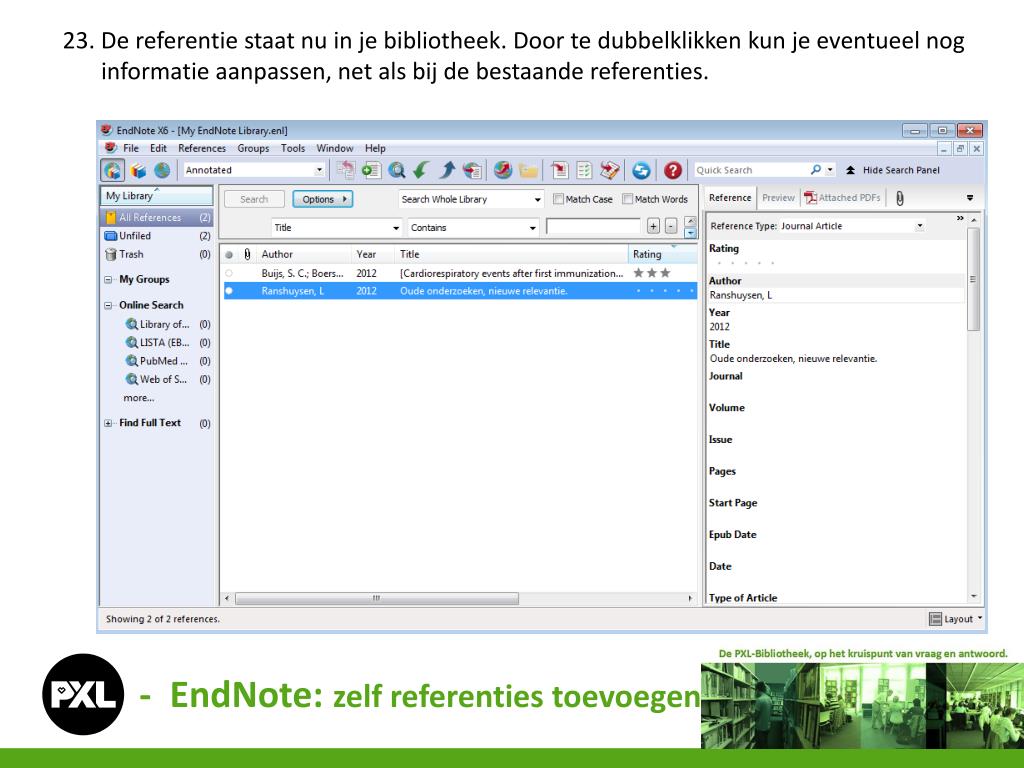
Task: Click the All References group icon
Action: (x=111, y=217)
